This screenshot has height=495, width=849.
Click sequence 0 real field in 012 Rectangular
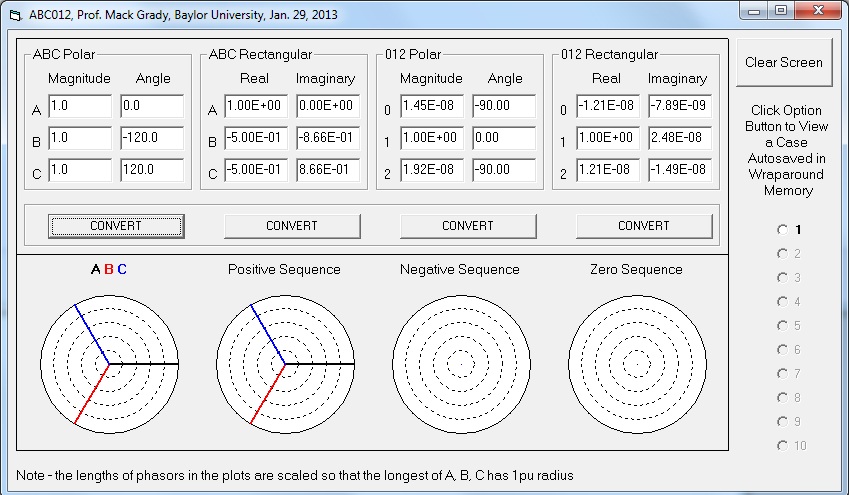[x=607, y=106]
